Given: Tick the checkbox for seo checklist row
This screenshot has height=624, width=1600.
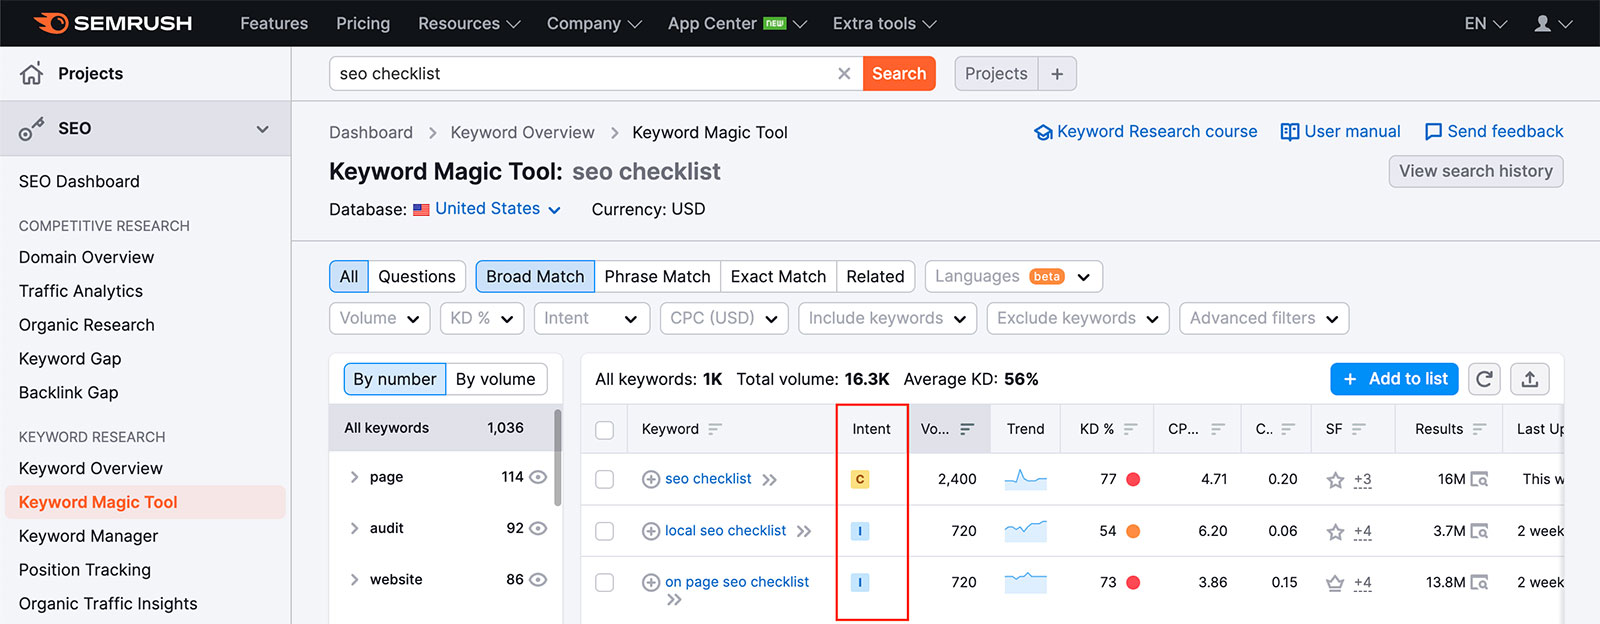Looking at the screenshot, I should tap(604, 480).
